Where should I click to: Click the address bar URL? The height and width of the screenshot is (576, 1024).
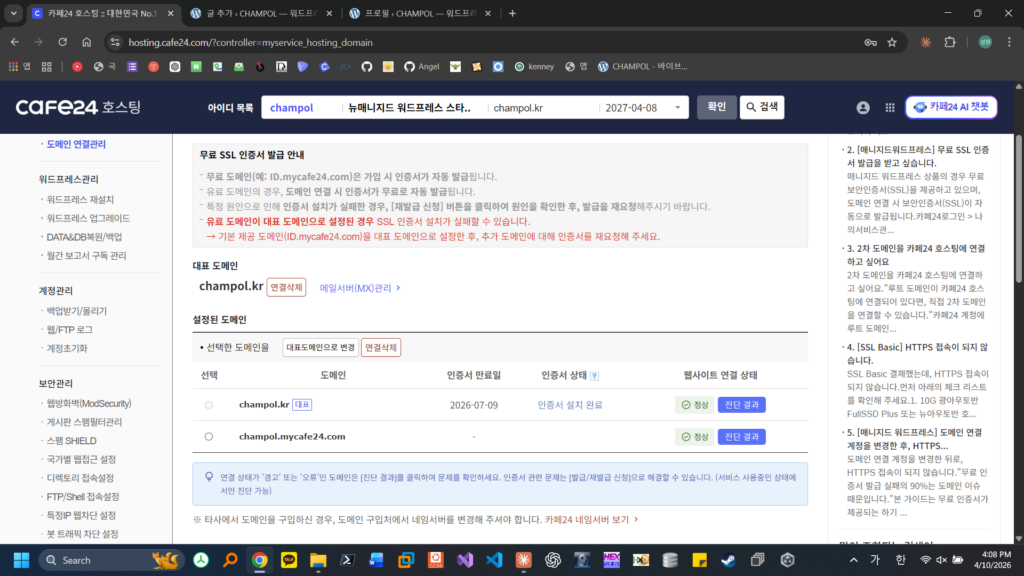coord(250,42)
